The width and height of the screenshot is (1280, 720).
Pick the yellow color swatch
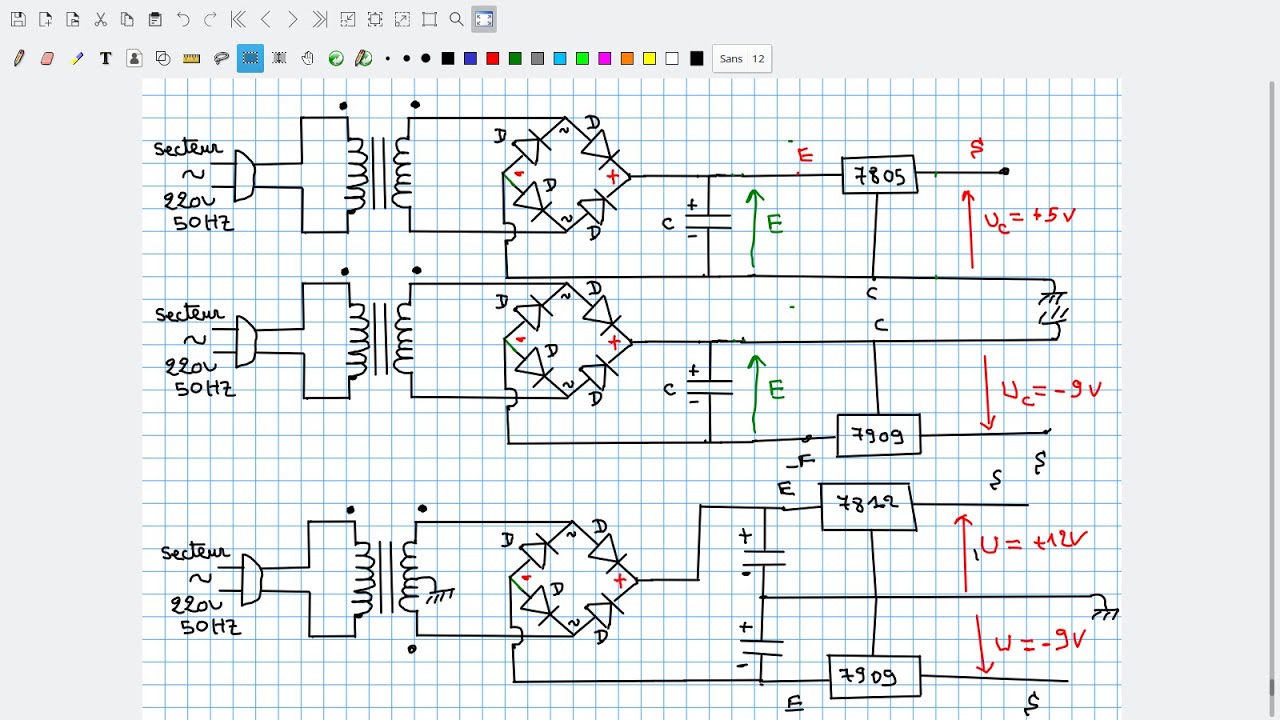pyautogui.click(x=649, y=59)
